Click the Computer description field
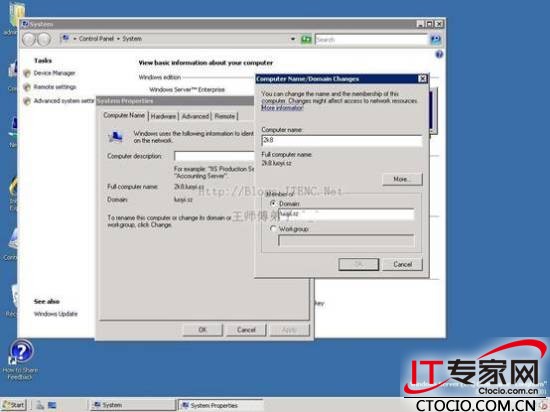This screenshot has height=412, width=550. point(214,156)
